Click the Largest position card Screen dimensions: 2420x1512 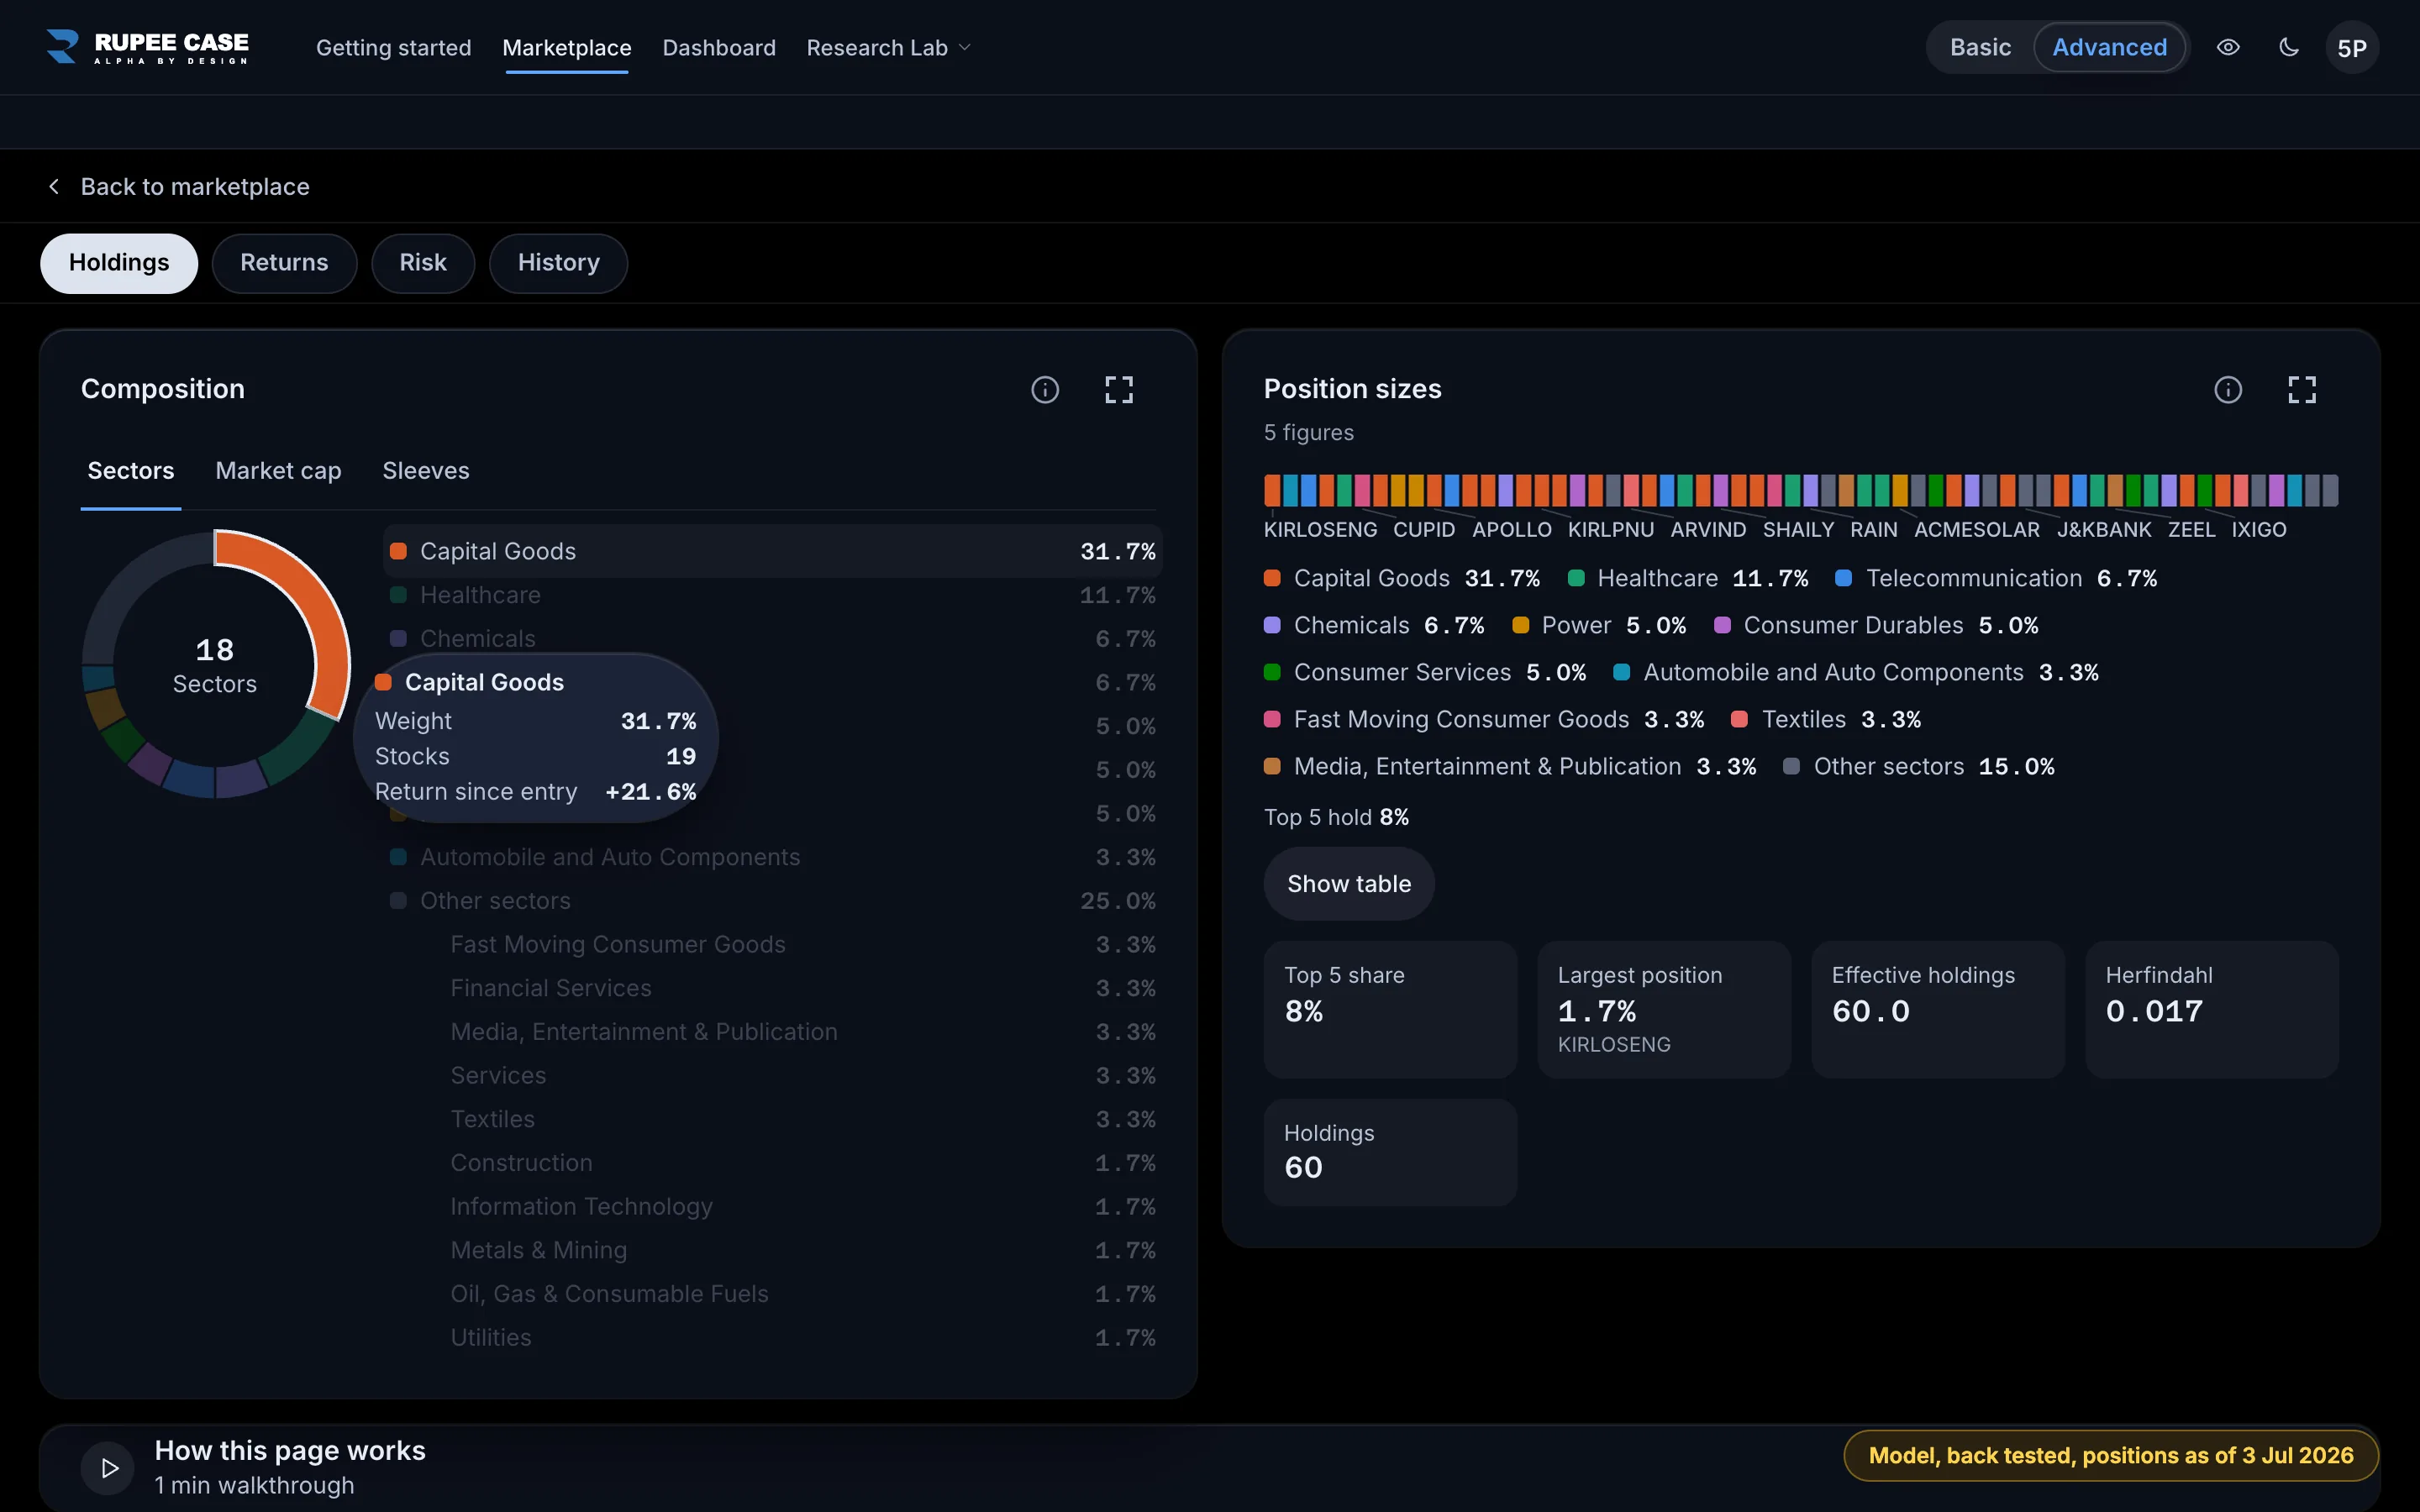[x=1664, y=1009]
